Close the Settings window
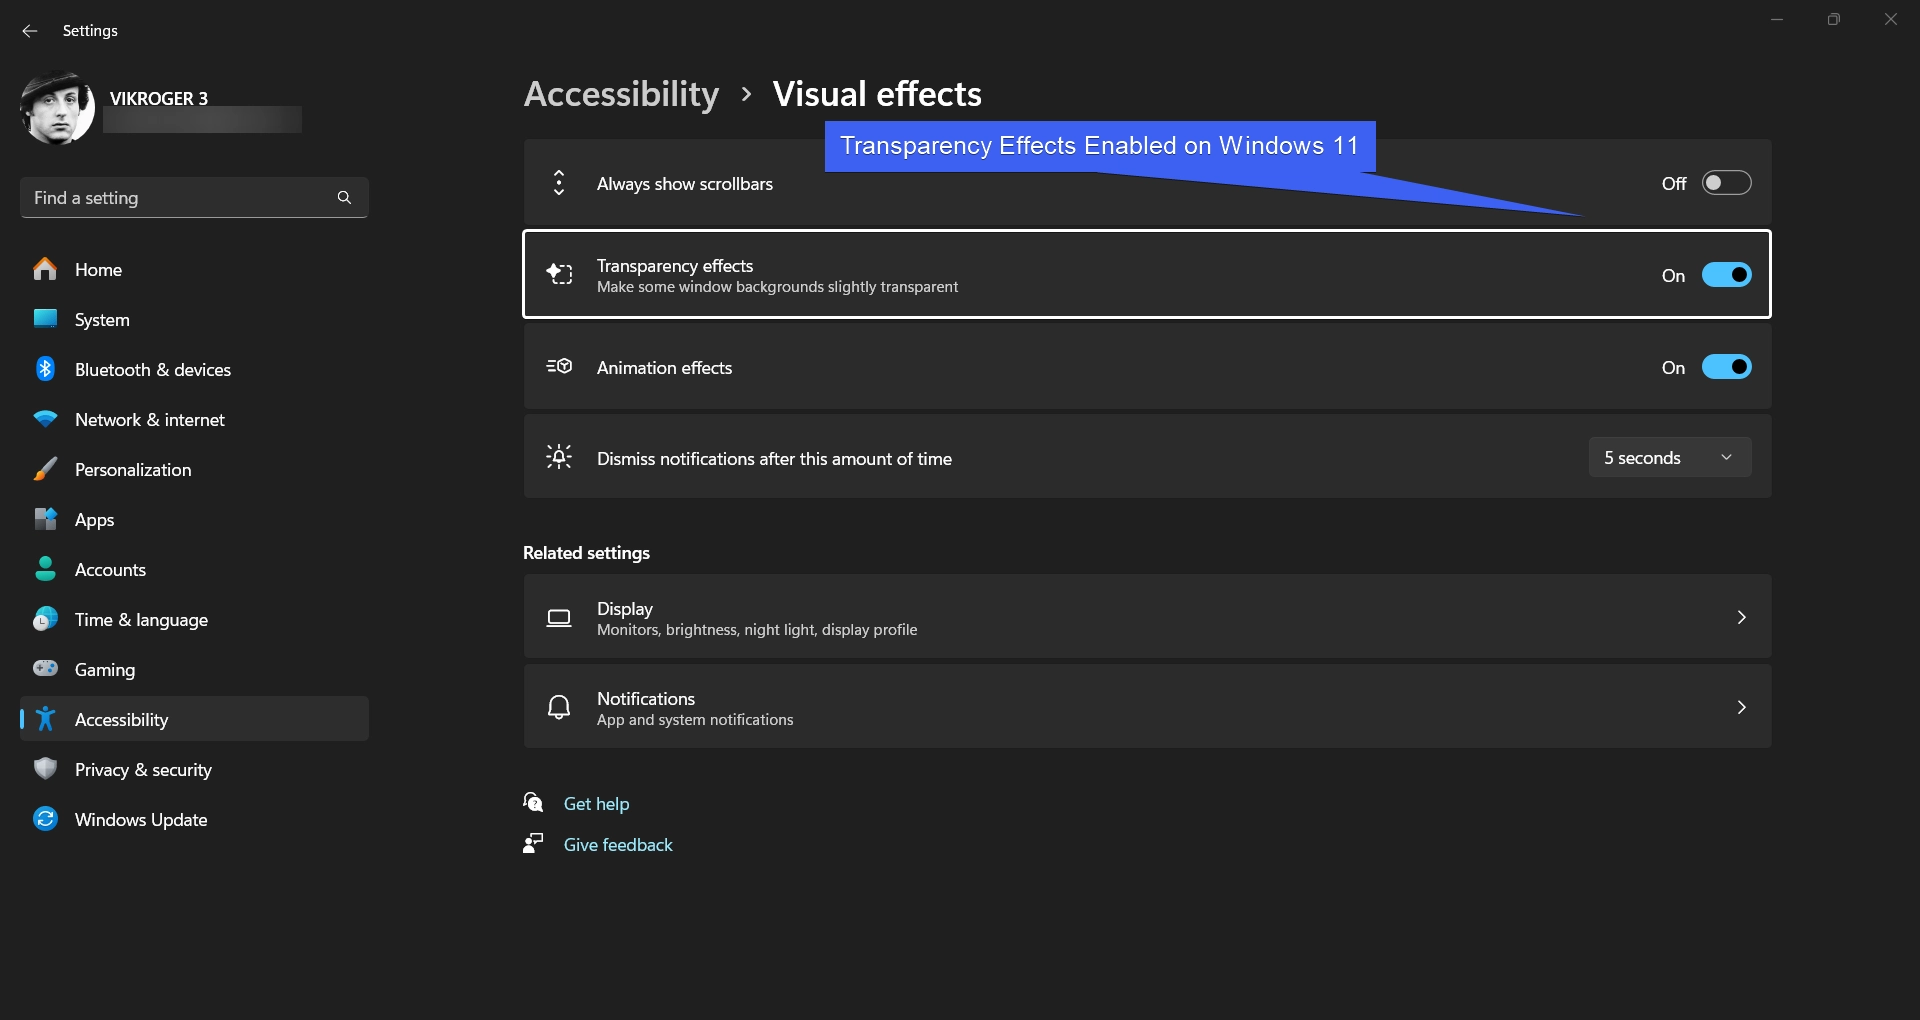 (x=1890, y=19)
